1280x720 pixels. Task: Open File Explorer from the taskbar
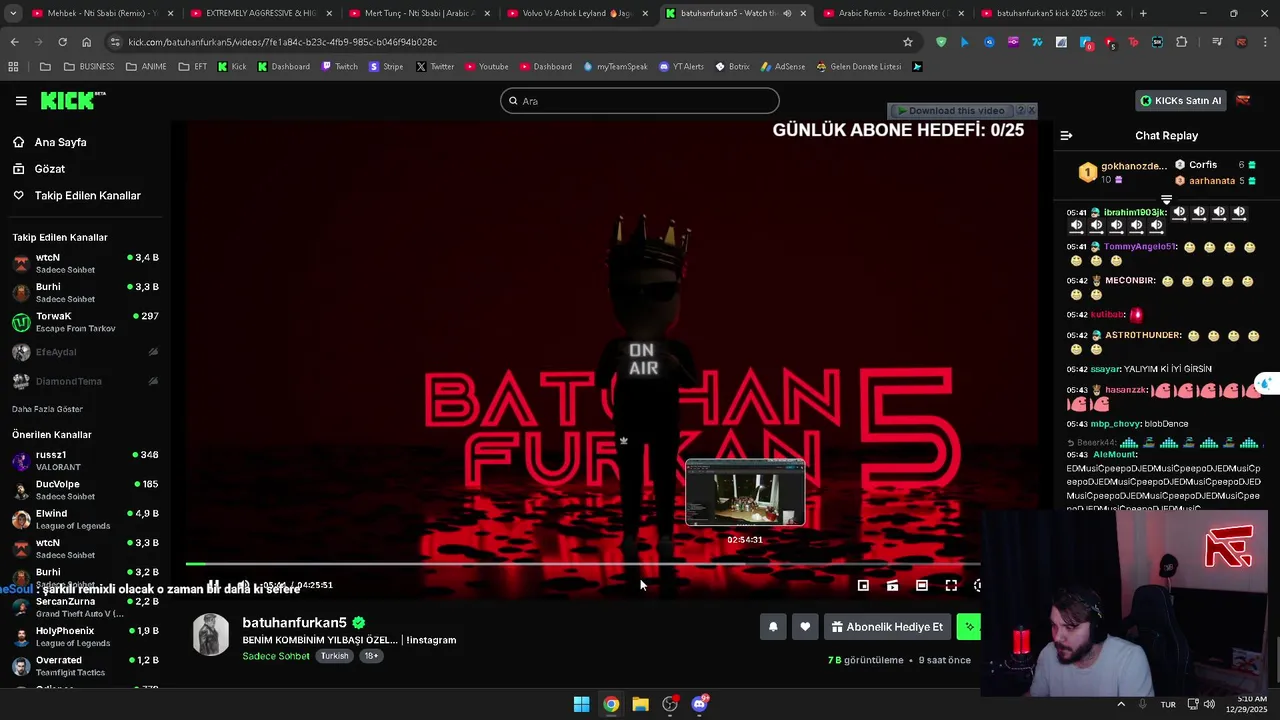pos(640,704)
